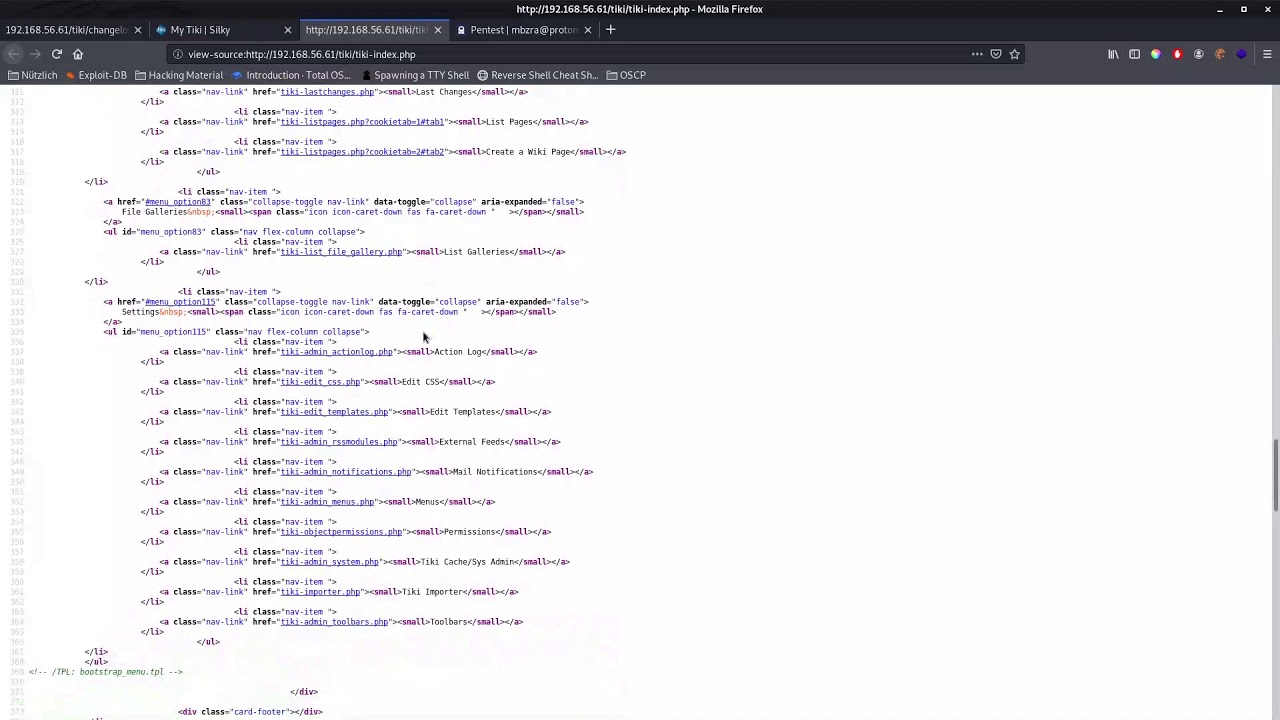The width and height of the screenshot is (1280, 720).
Task: Click the 'TPL: bootstrap_menu.tpl' comment text
Action: pos(108,672)
